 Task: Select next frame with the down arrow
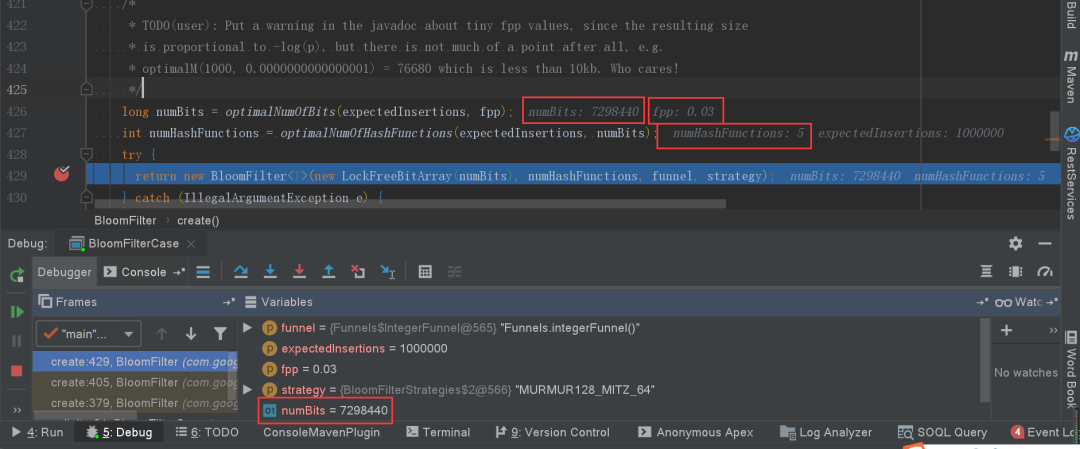191,334
